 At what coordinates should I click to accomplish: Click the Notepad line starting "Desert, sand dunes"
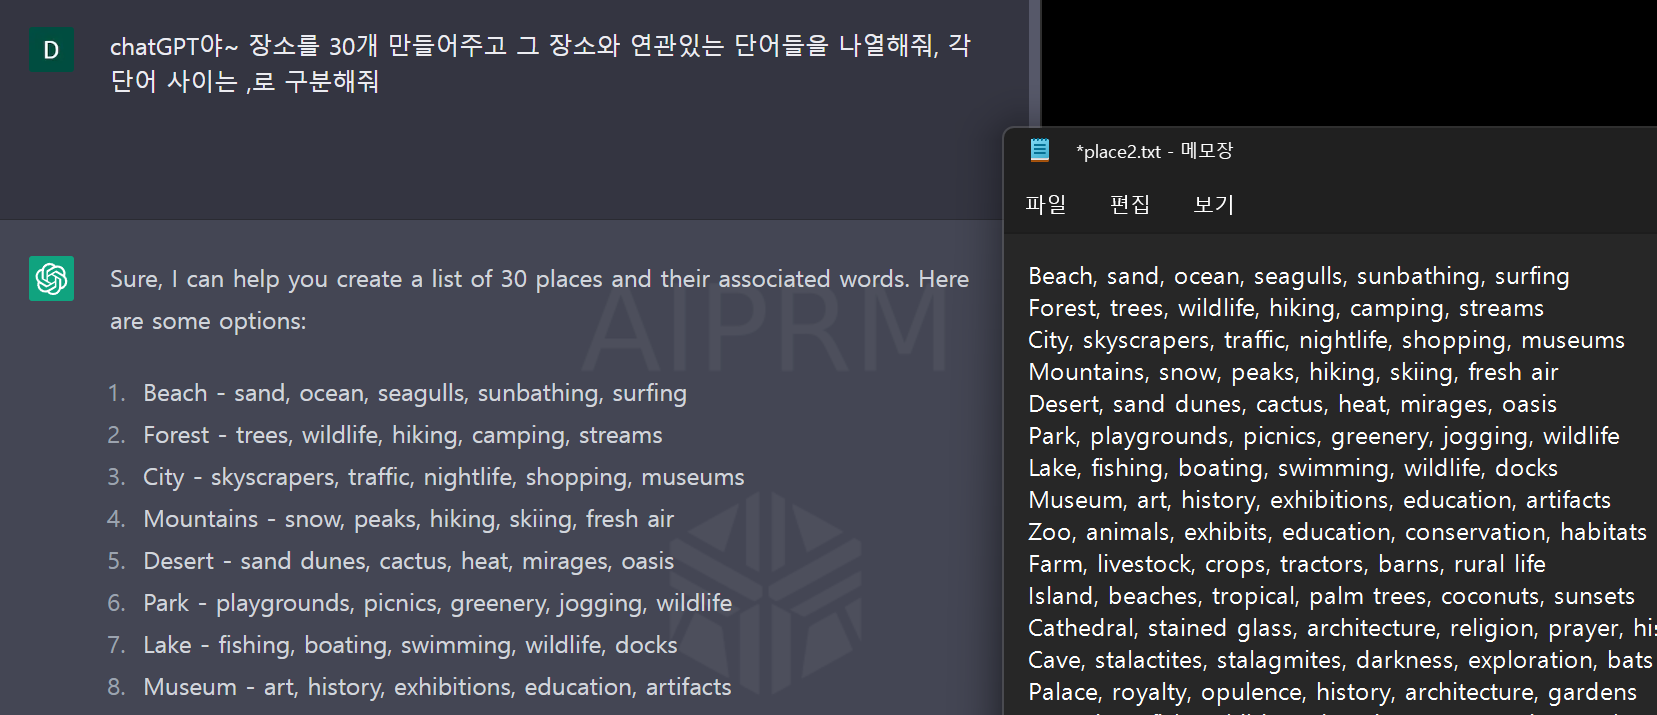(x=1293, y=404)
